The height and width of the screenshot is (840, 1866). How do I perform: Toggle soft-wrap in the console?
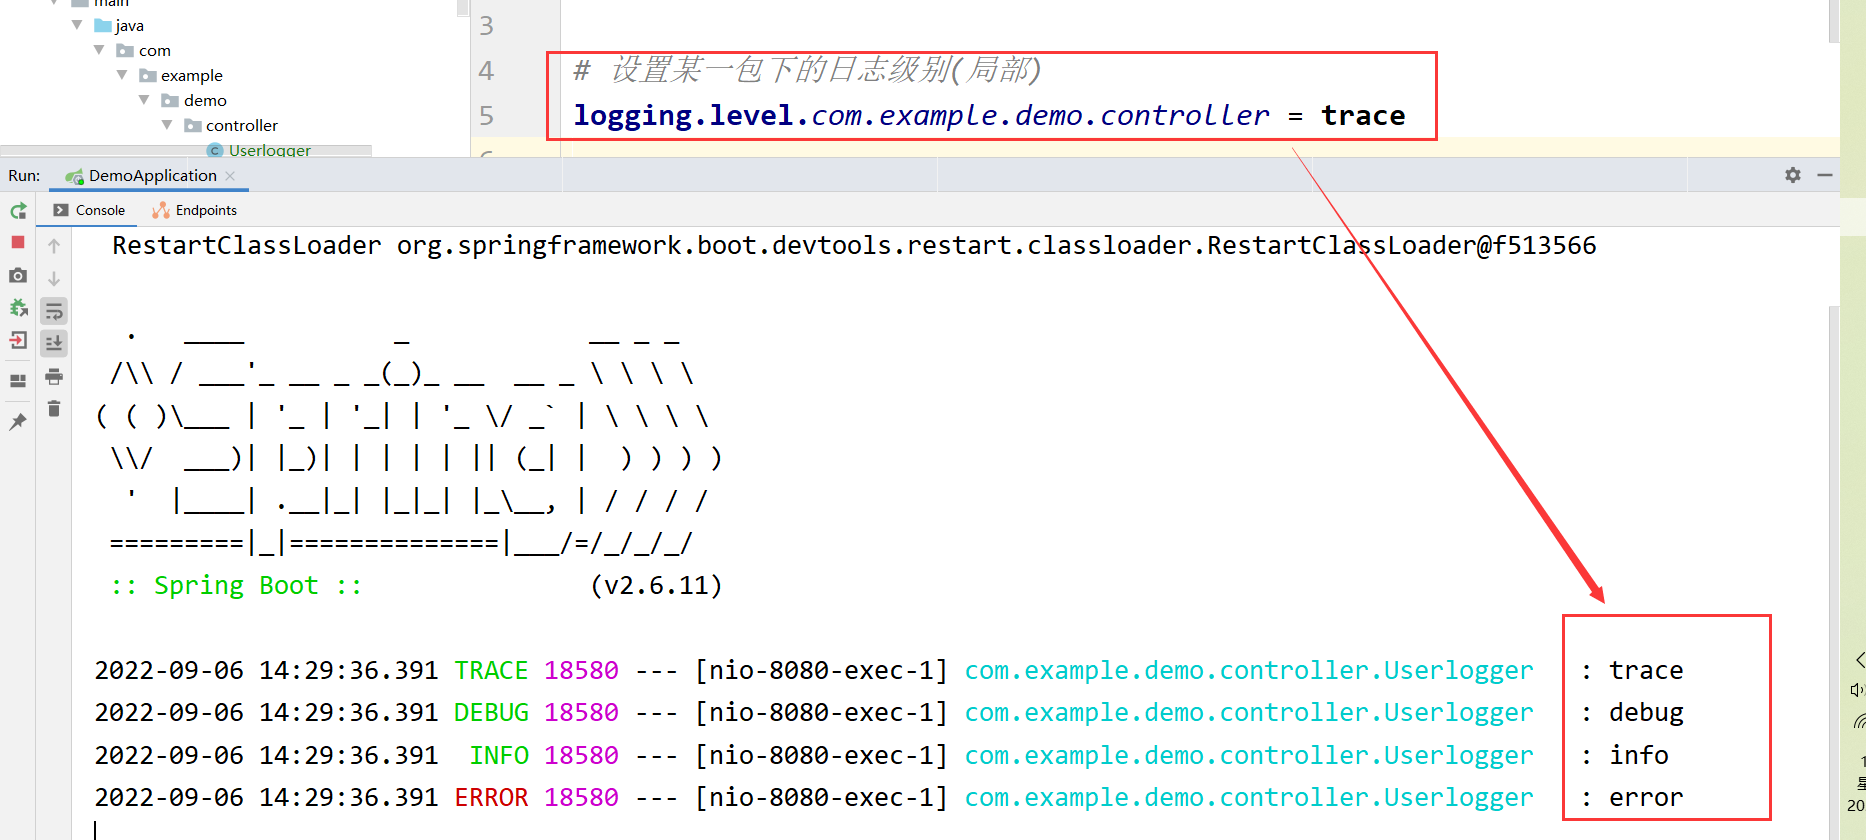tap(54, 311)
